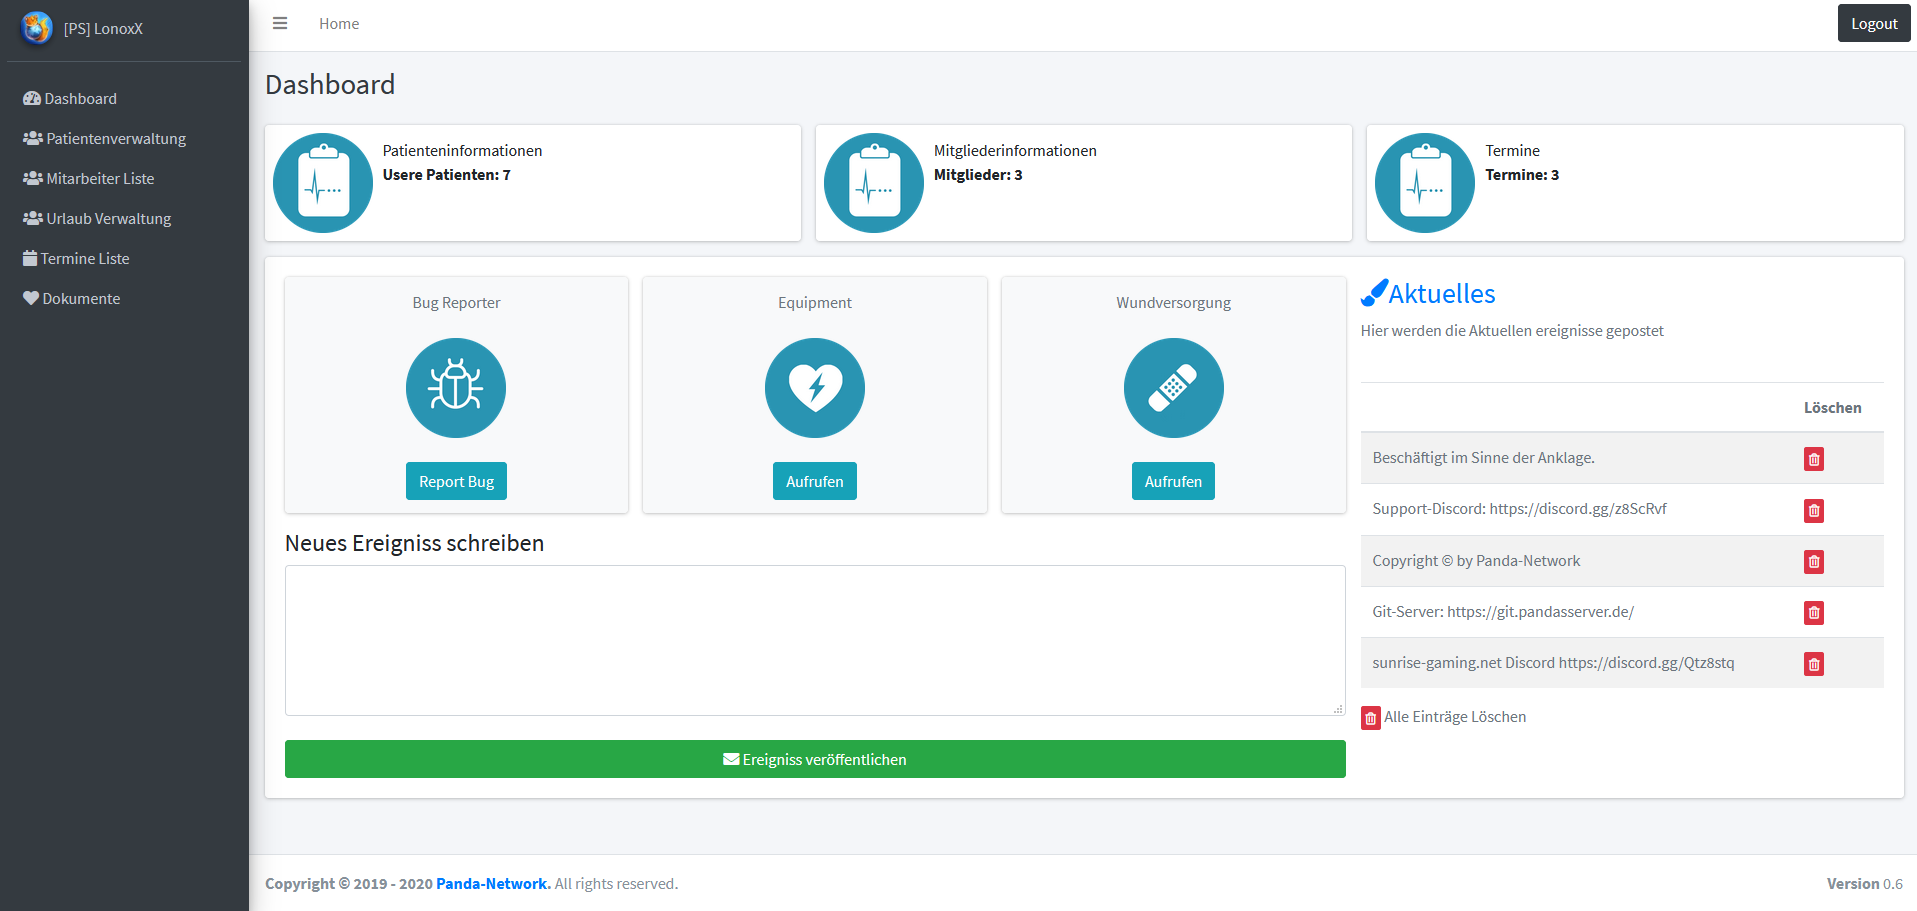Toggle sidebar with the hamburger menu icon
This screenshot has width=1917, height=911.
[280, 23]
